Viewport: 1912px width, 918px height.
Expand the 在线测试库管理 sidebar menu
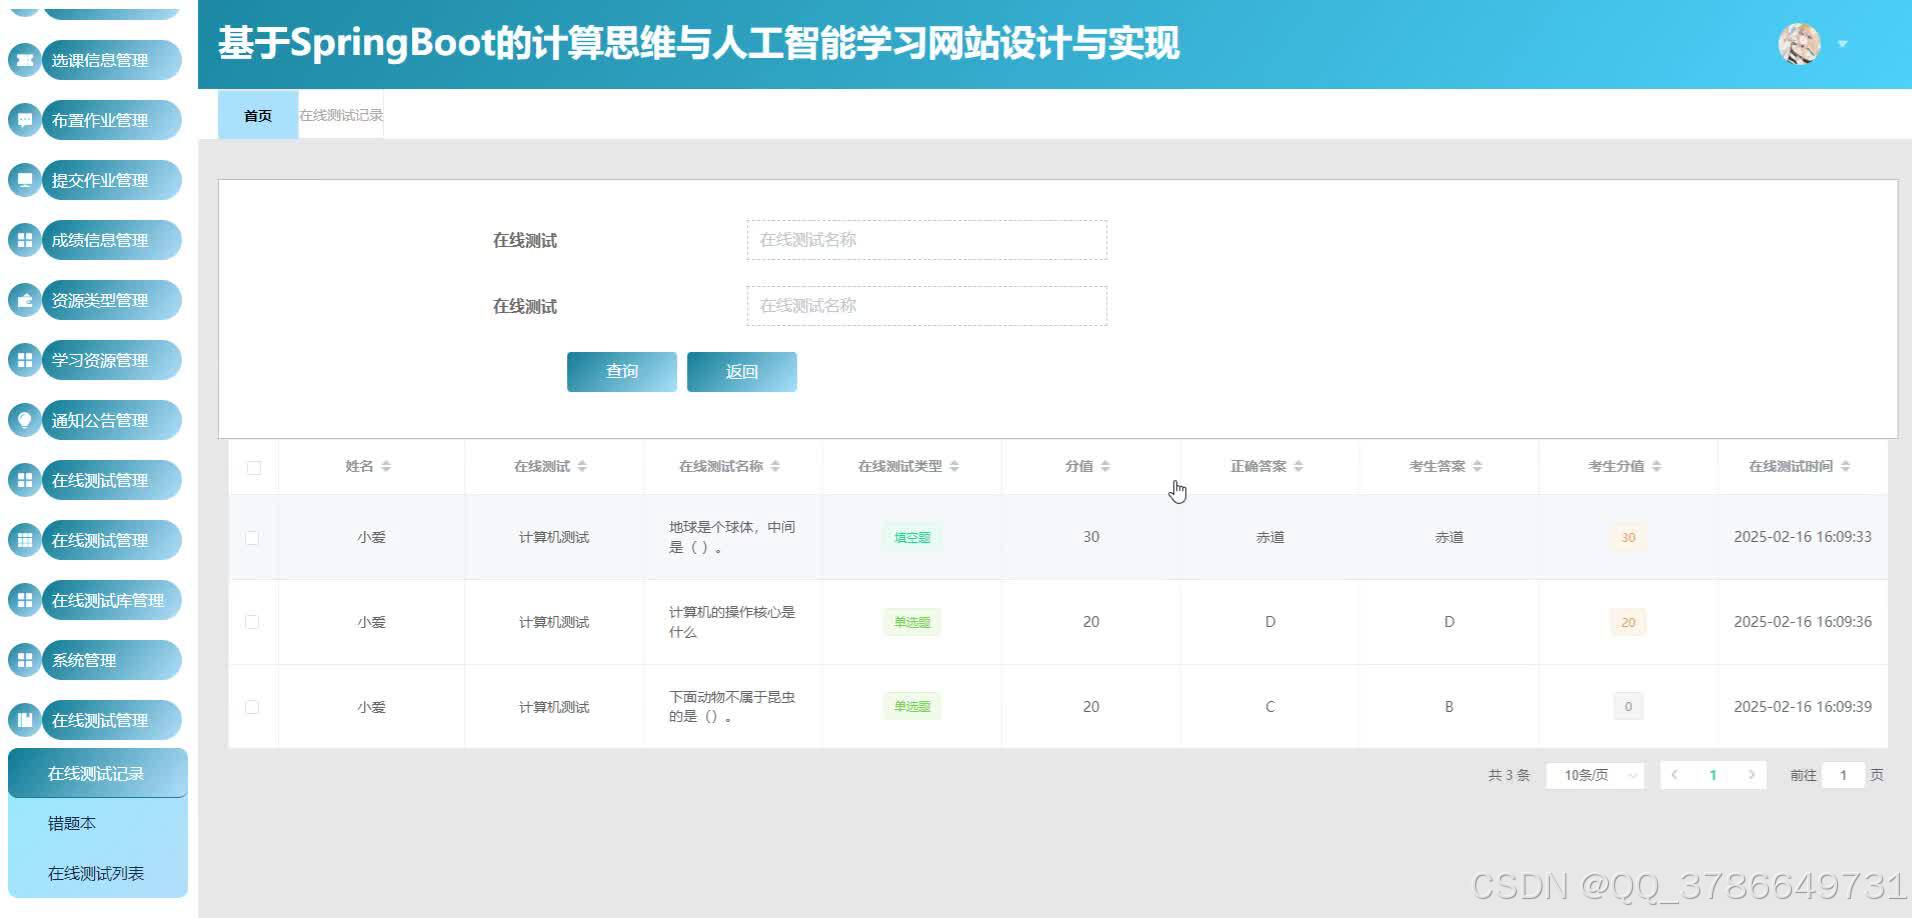[111, 600]
